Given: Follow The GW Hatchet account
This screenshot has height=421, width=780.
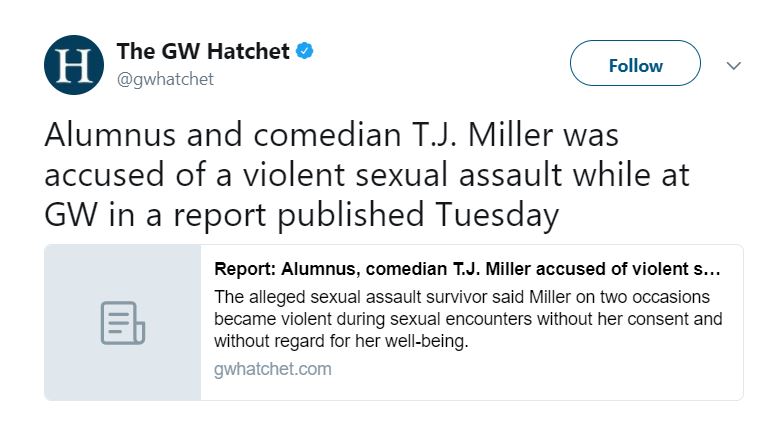Looking at the screenshot, I should [x=635, y=65].
